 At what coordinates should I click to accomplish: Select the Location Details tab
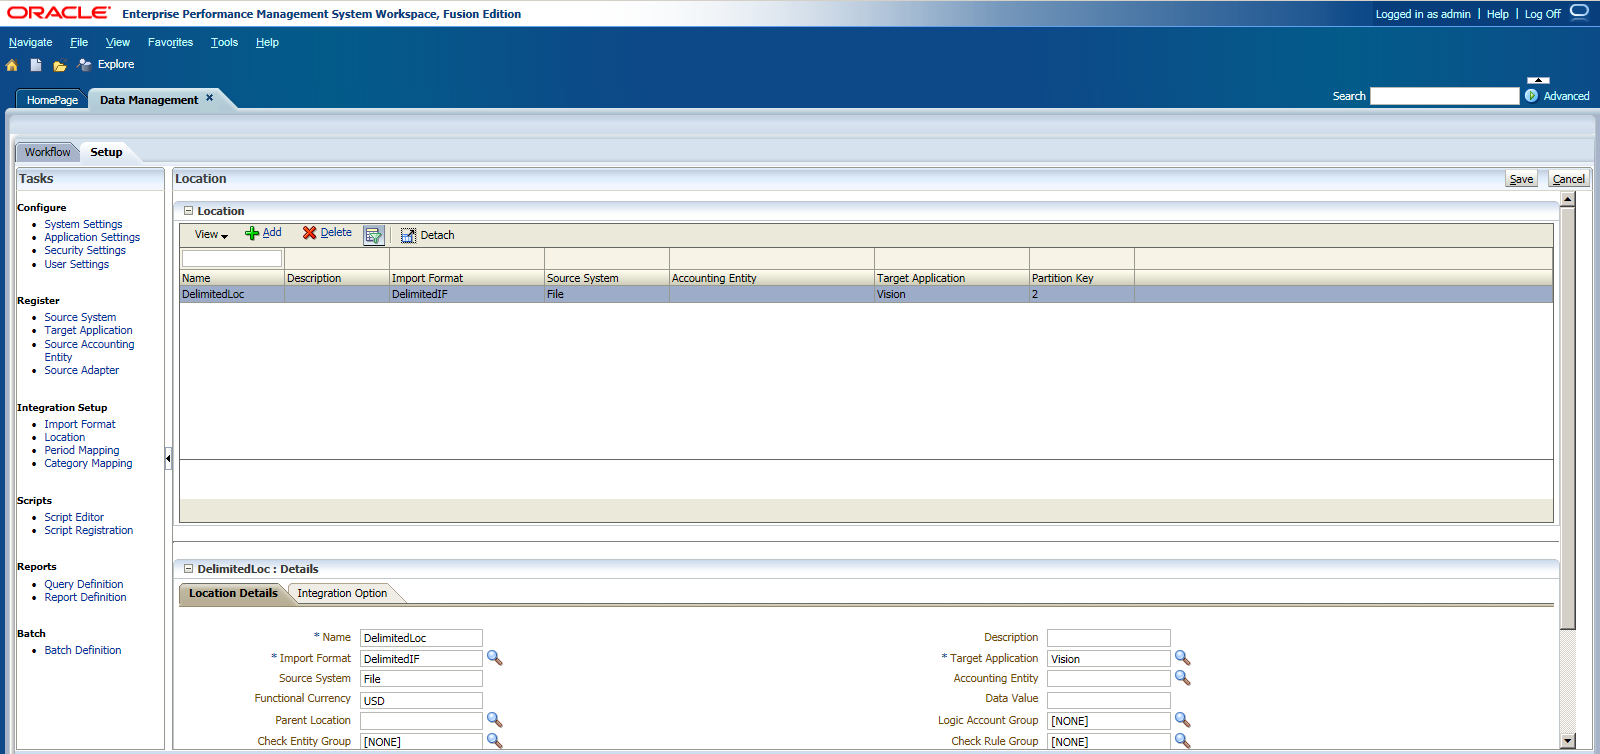click(x=233, y=593)
